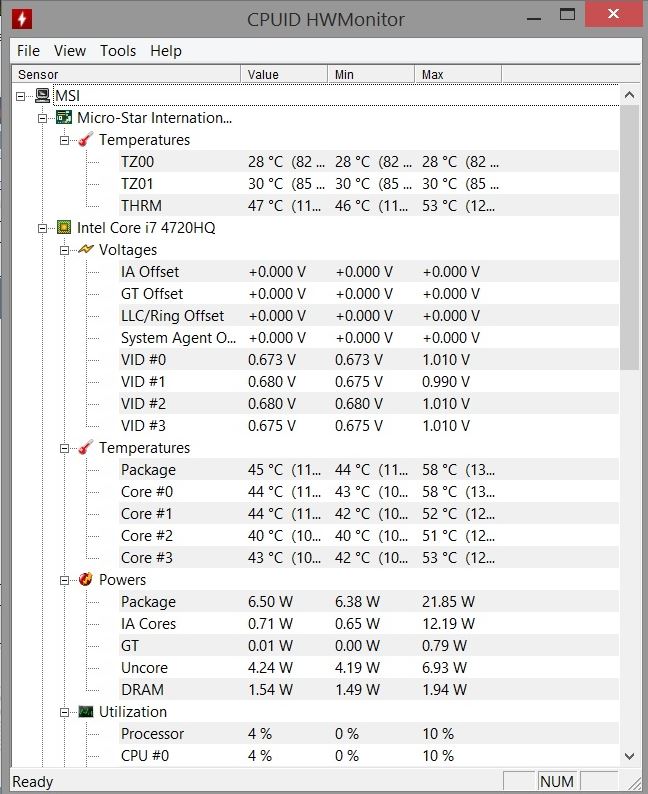648x794 pixels.
Task: Select the Package temperature row
Action: click(x=368, y=469)
